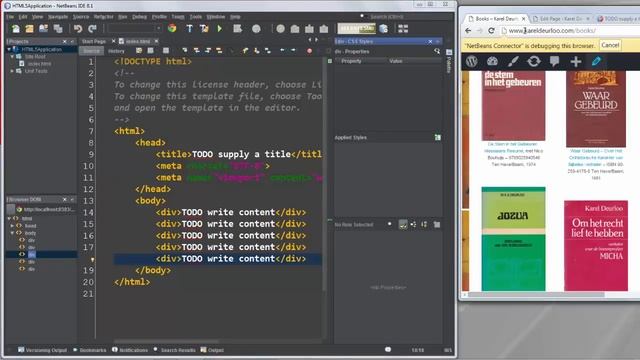Click the New File toolbar icon
The image size is (640, 360).
point(16,29)
